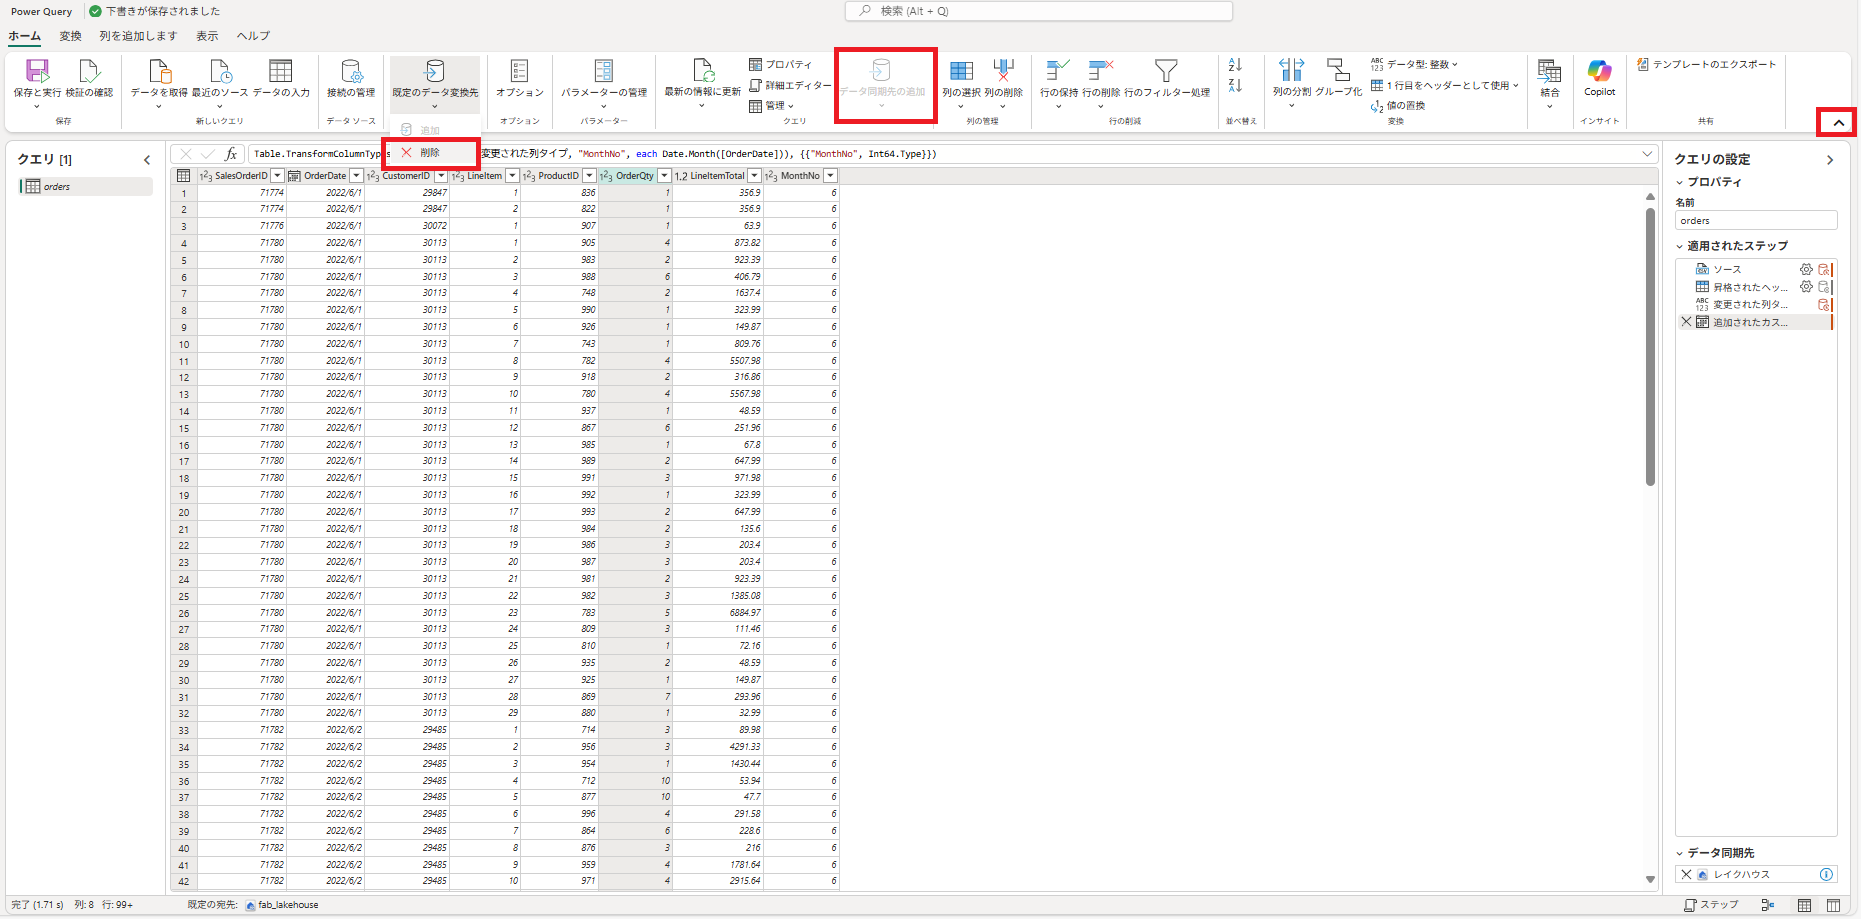Switch to data grid view in status bar

pyautogui.click(x=1804, y=905)
